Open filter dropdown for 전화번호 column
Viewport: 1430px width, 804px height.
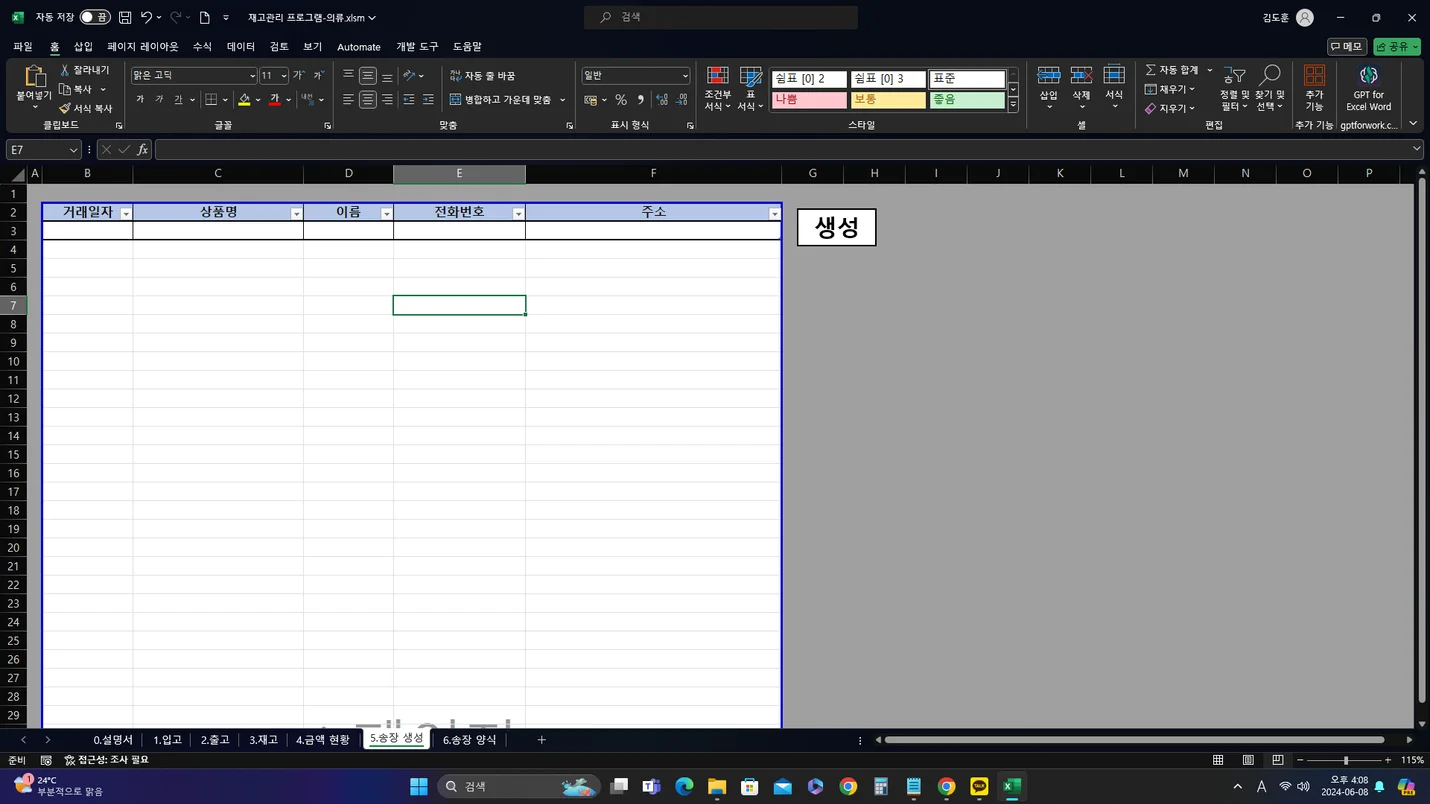coord(518,214)
